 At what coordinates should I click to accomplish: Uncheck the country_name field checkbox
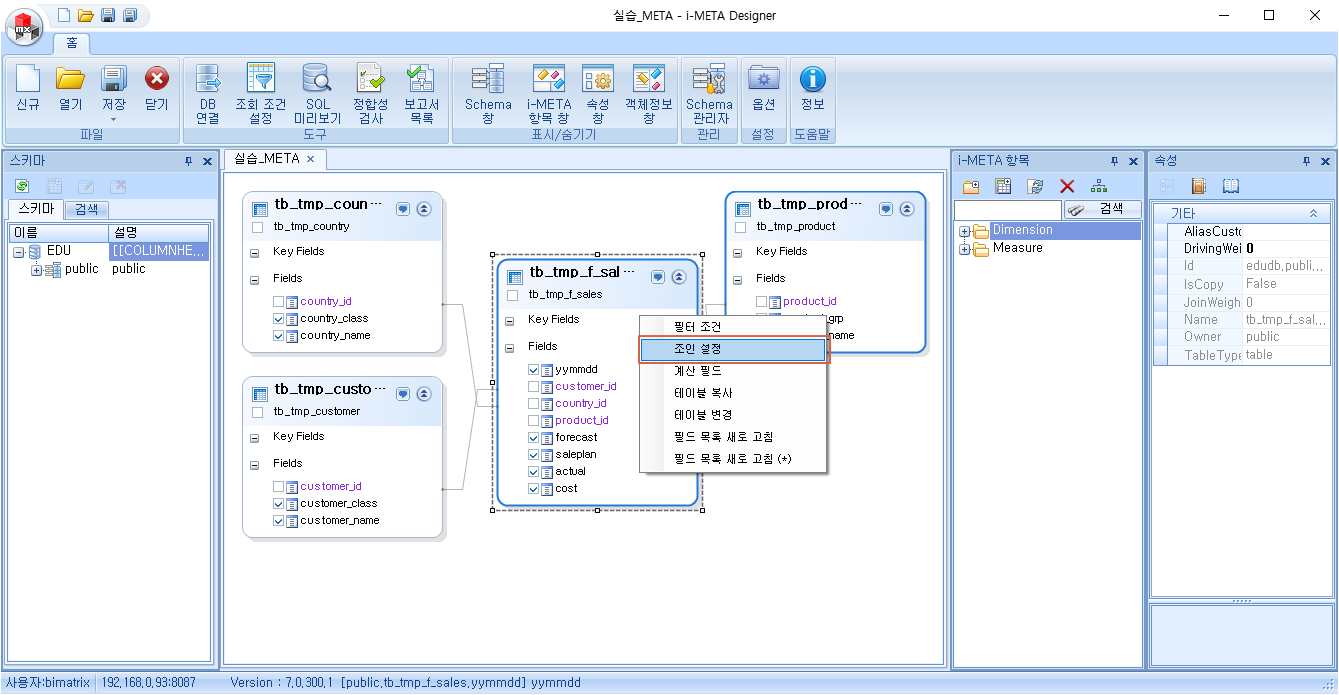click(279, 335)
